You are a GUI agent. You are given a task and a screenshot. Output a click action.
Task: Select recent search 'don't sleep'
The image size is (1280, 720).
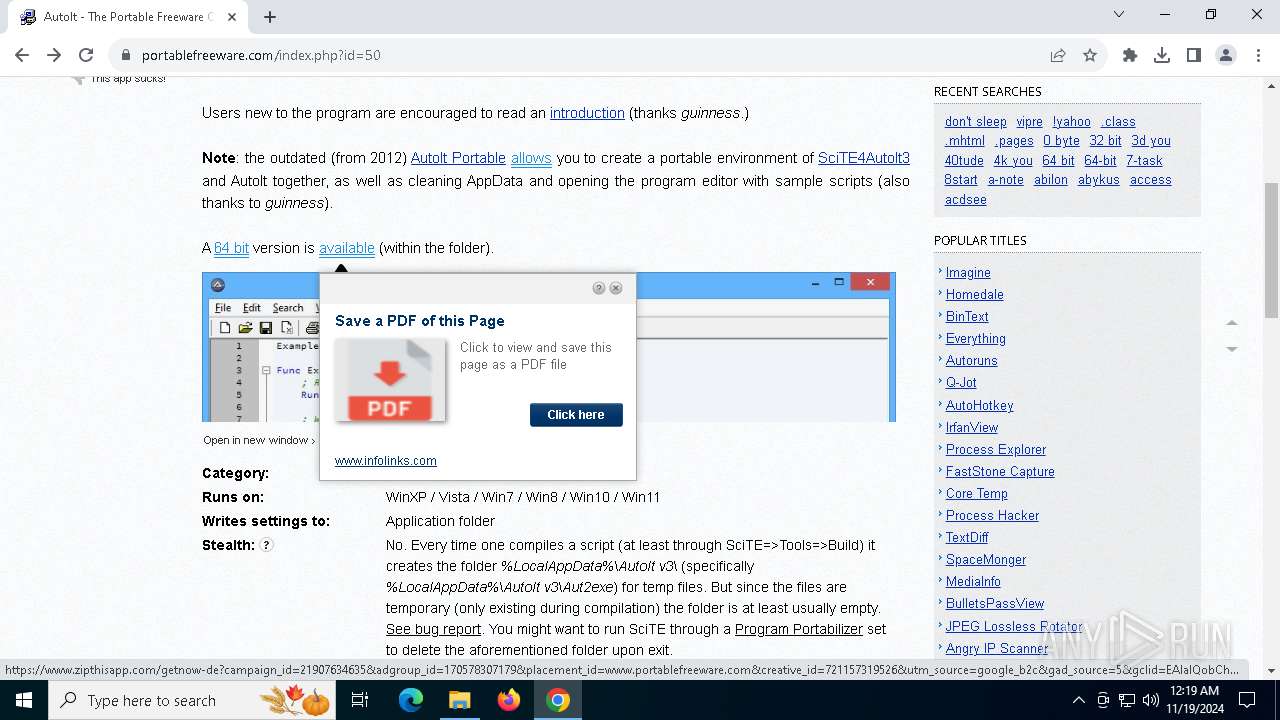(976, 122)
